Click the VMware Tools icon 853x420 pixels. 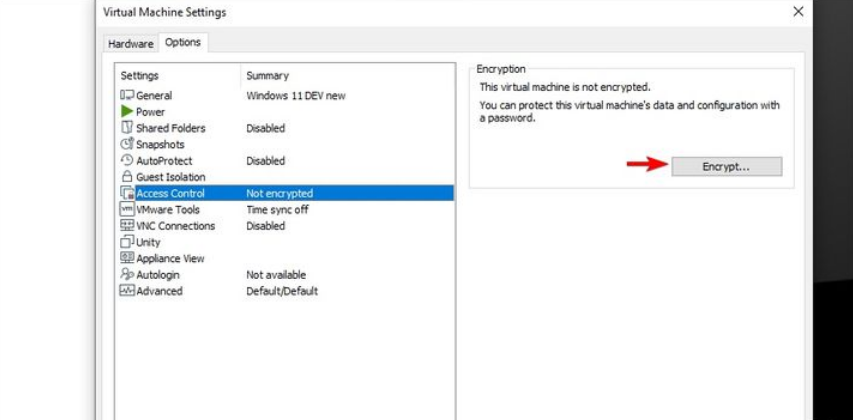pos(127,210)
